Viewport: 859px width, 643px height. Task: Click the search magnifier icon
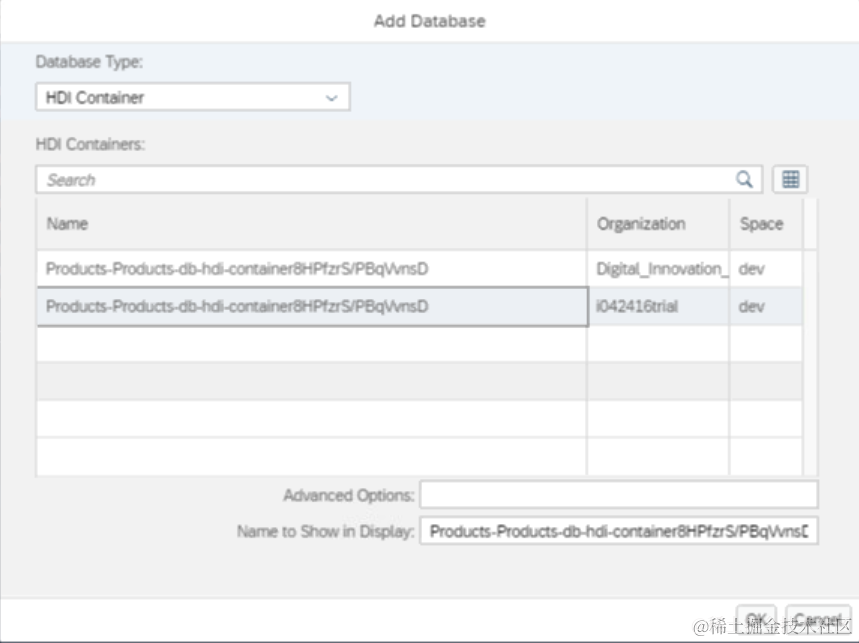(744, 180)
